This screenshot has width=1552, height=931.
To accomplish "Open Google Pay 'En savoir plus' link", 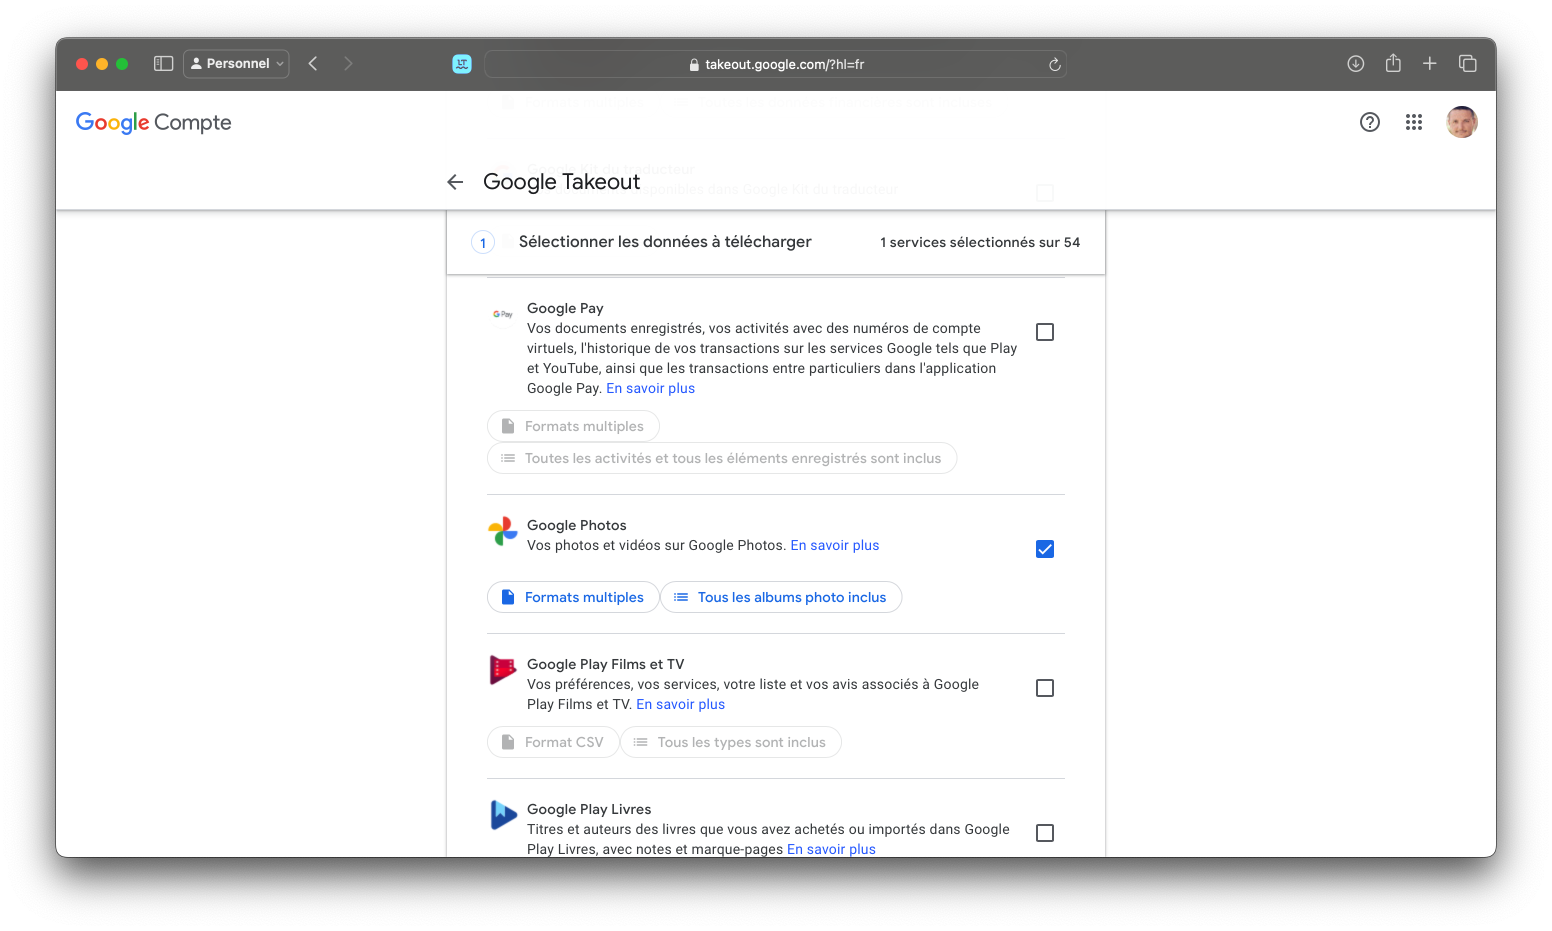I will pyautogui.click(x=650, y=389).
